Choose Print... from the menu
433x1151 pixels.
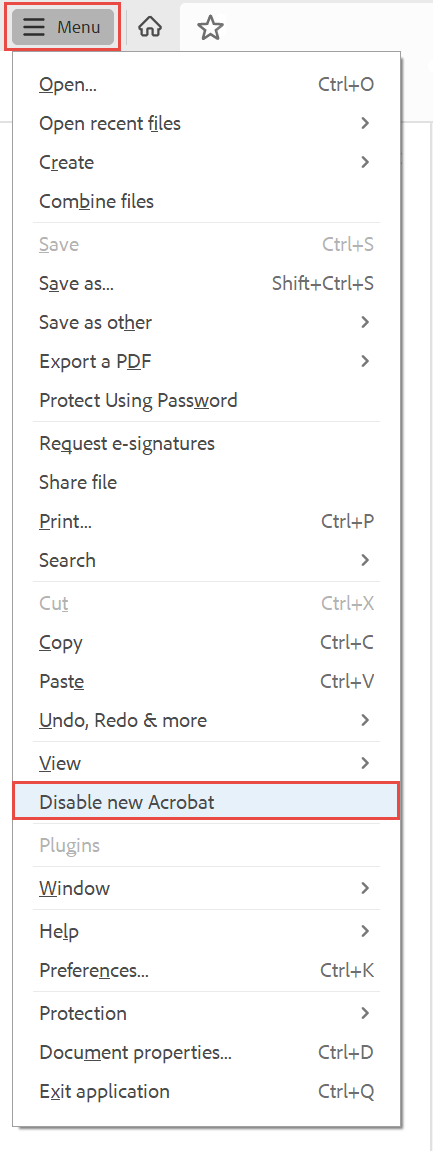[x=207, y=521]
